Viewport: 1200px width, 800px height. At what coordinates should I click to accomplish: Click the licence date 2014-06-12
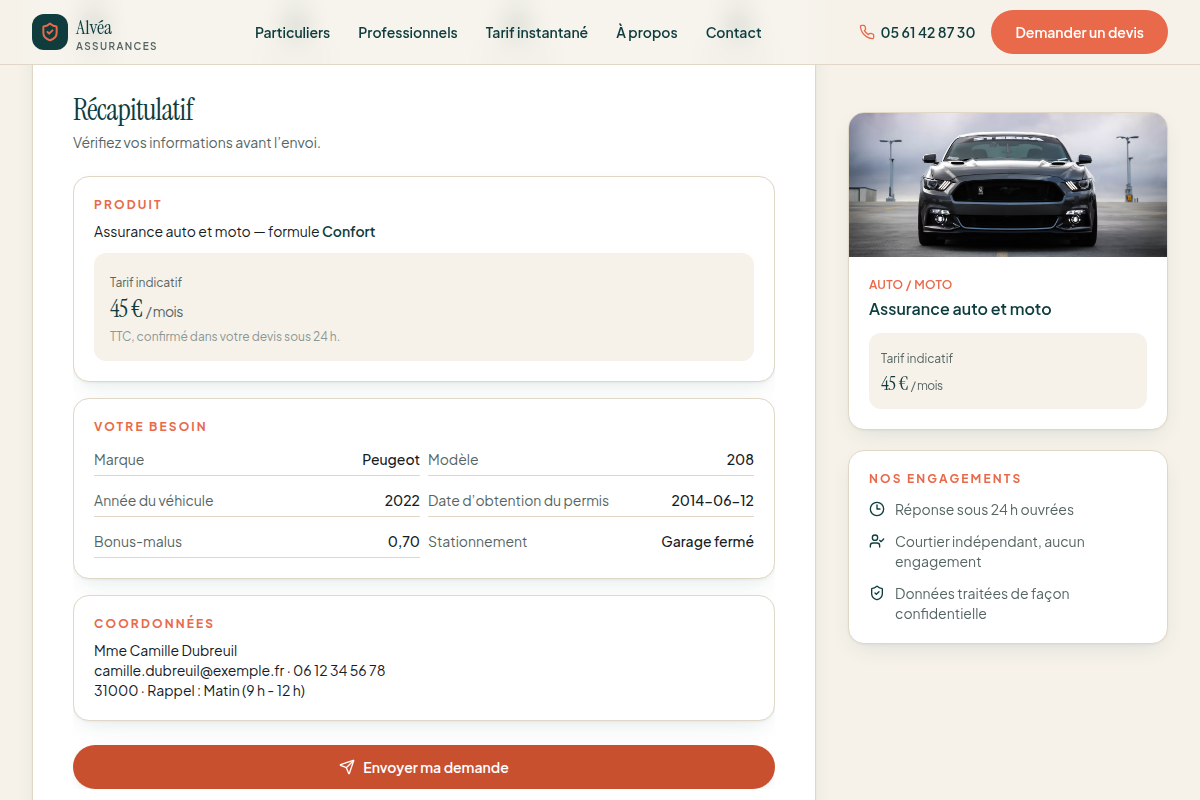[x=713, y=501]
